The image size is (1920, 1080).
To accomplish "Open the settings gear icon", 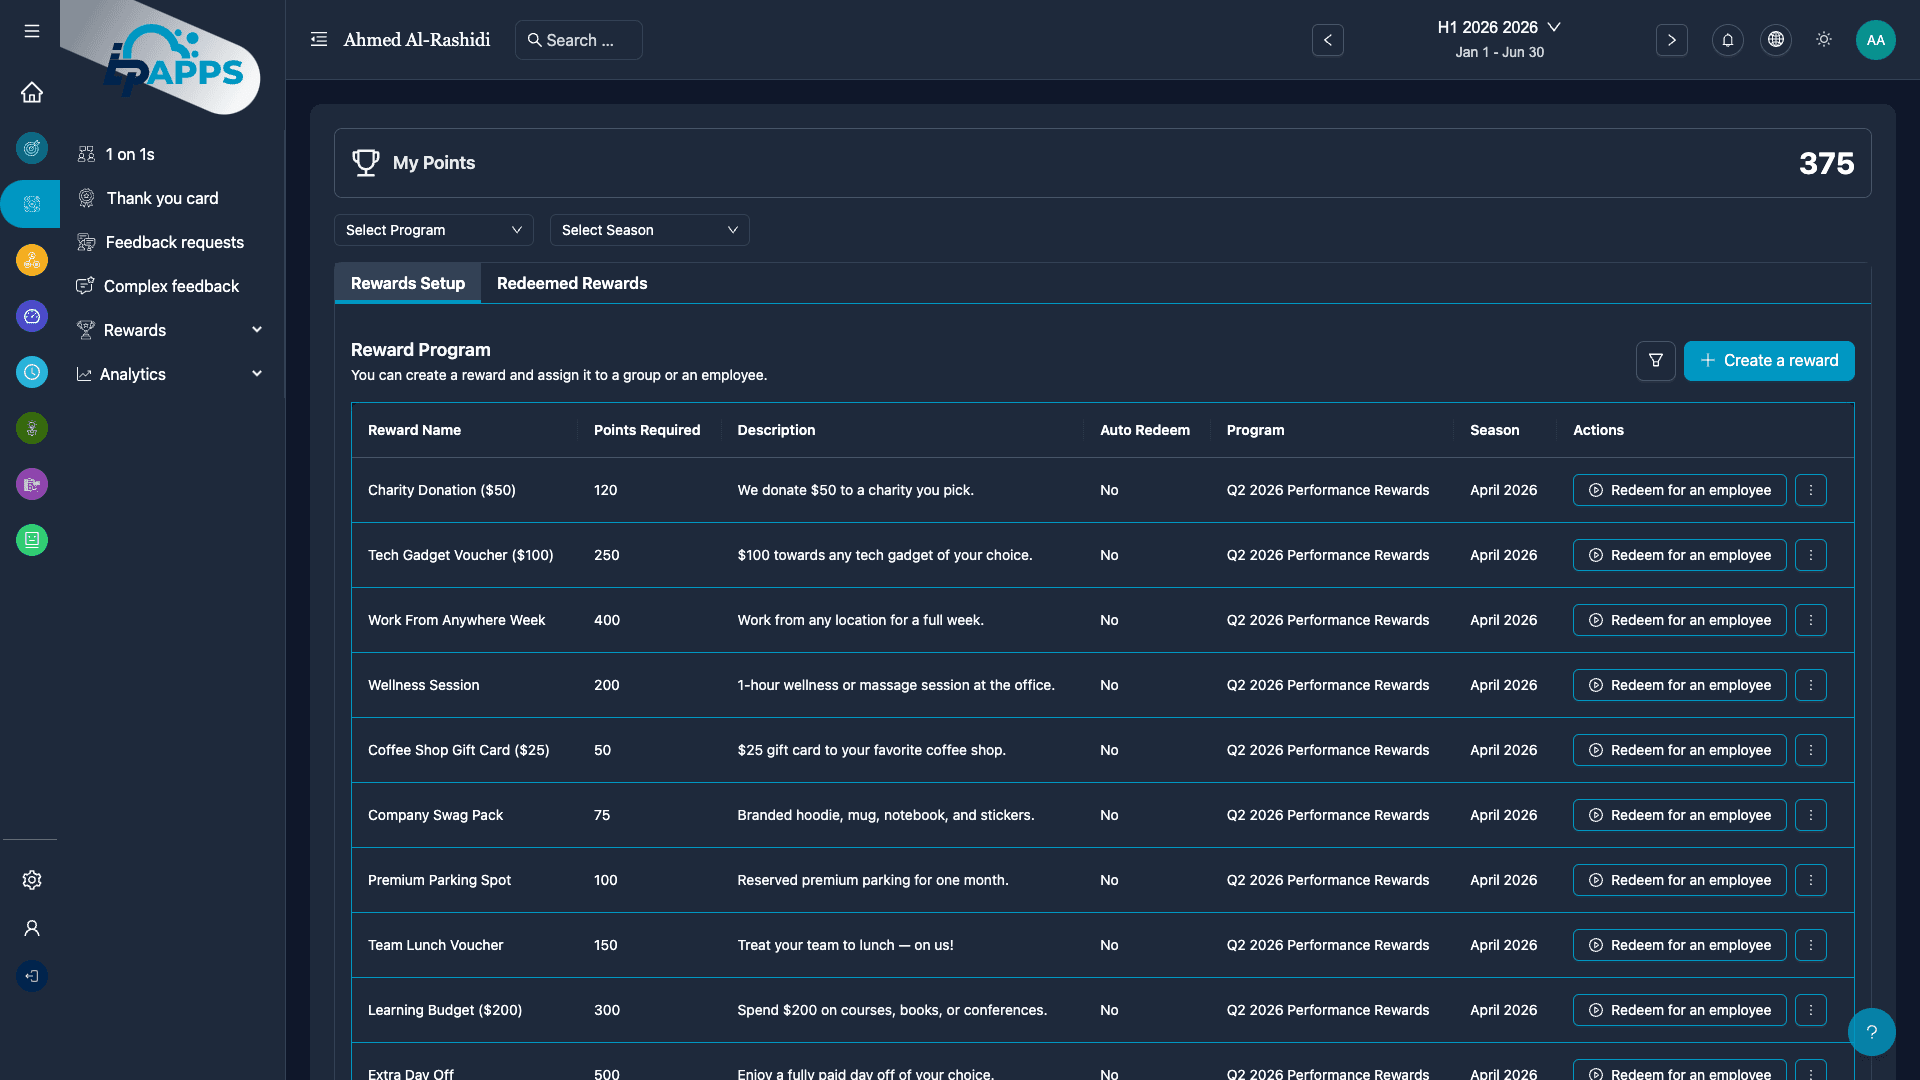I will [x=32, y=880].
